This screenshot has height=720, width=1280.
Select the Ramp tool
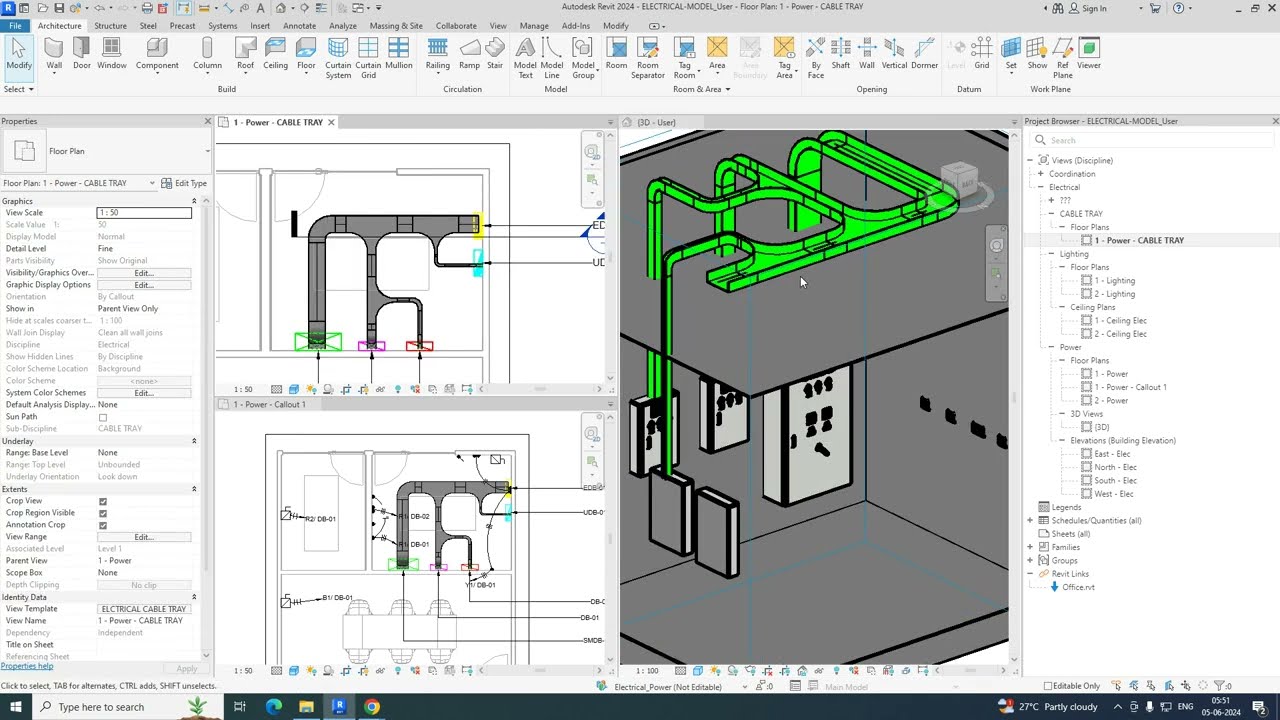point(469,55)
